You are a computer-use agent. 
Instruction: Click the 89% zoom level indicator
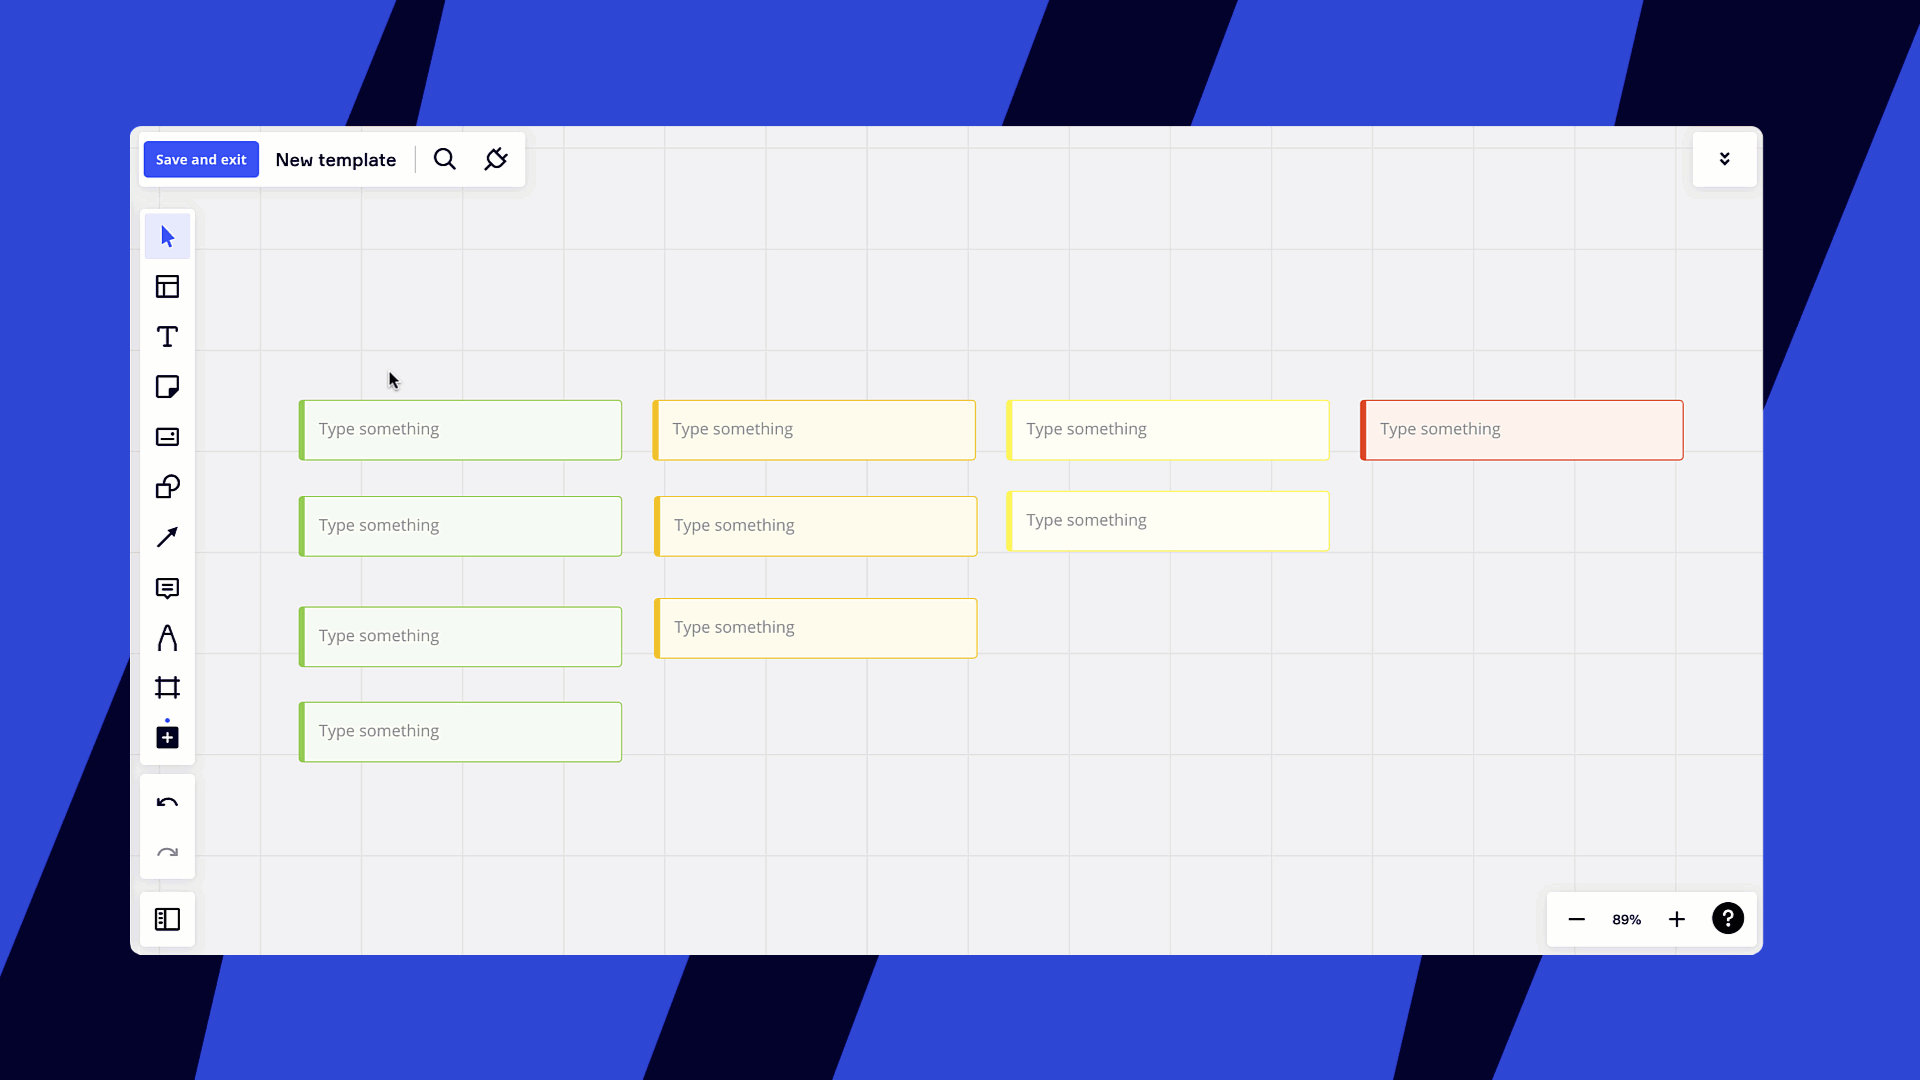pyautogui.click(x=1625, y=919)
